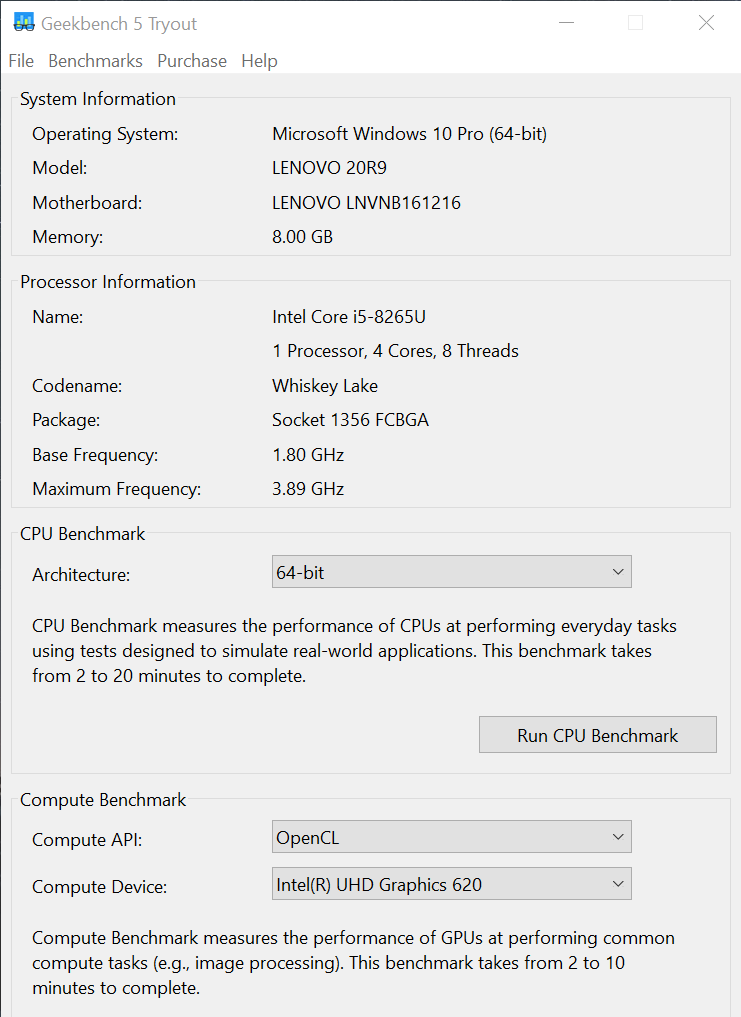Minimize the Geekbench window
741x1017 pixels.
click(x=566, y=21)
